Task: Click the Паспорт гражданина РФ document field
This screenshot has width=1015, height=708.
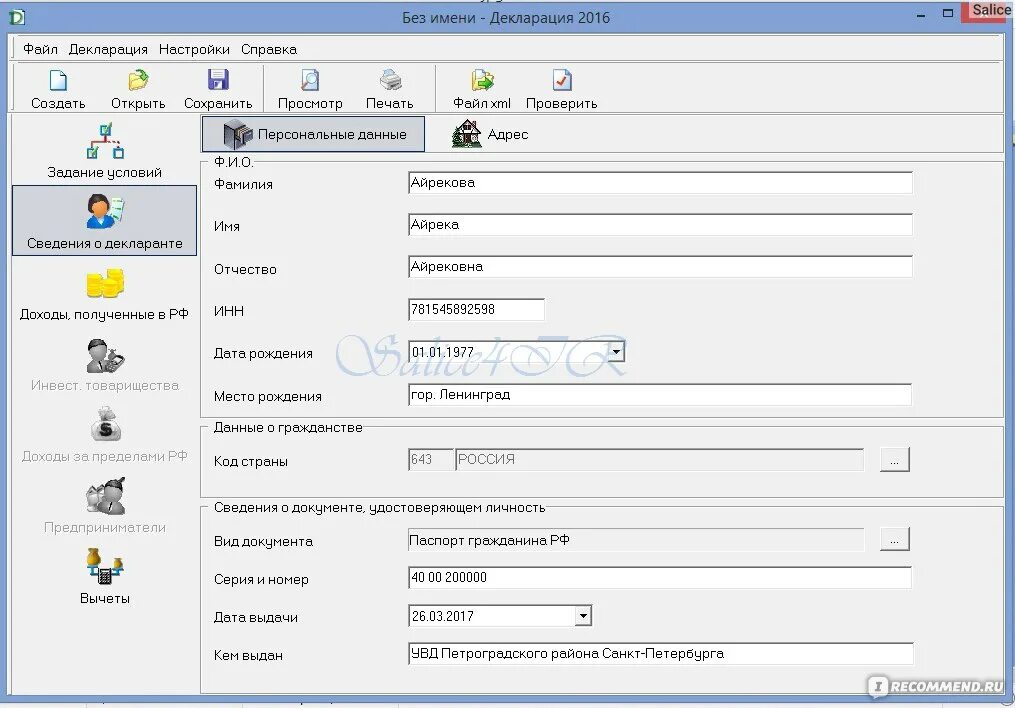Action: (x=636, y=540)
